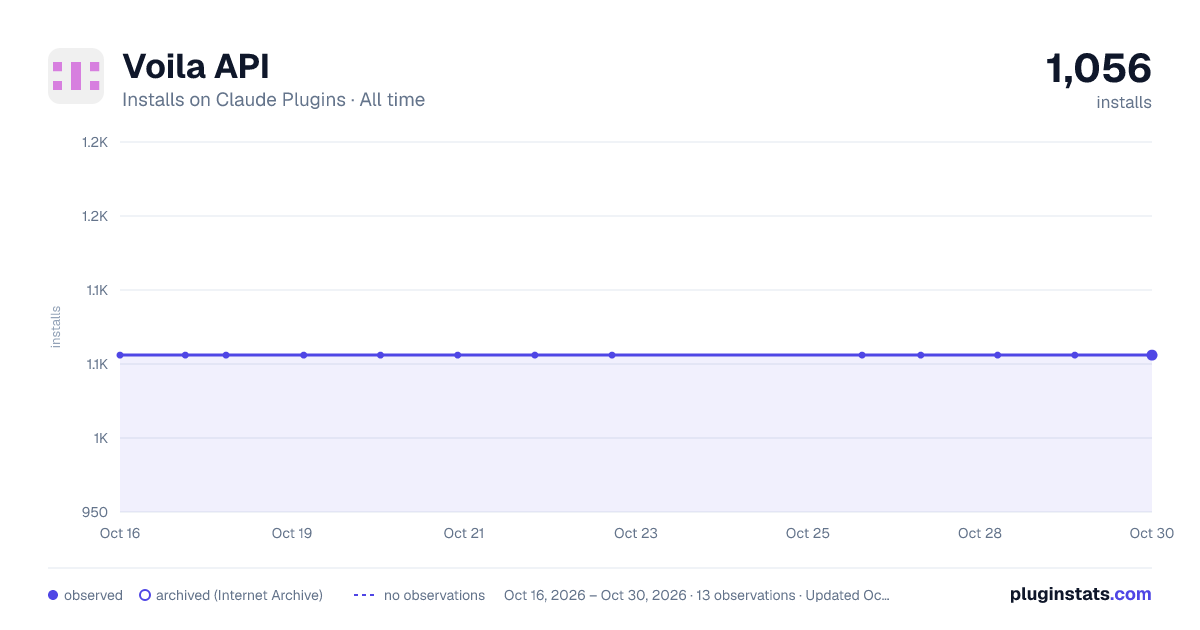Image resolution: width=1200 pixels, height=630 pixels.
Task: Click "Oct 16, 2026 – Oct 30, 2026" date range
Action: (595, 595)
